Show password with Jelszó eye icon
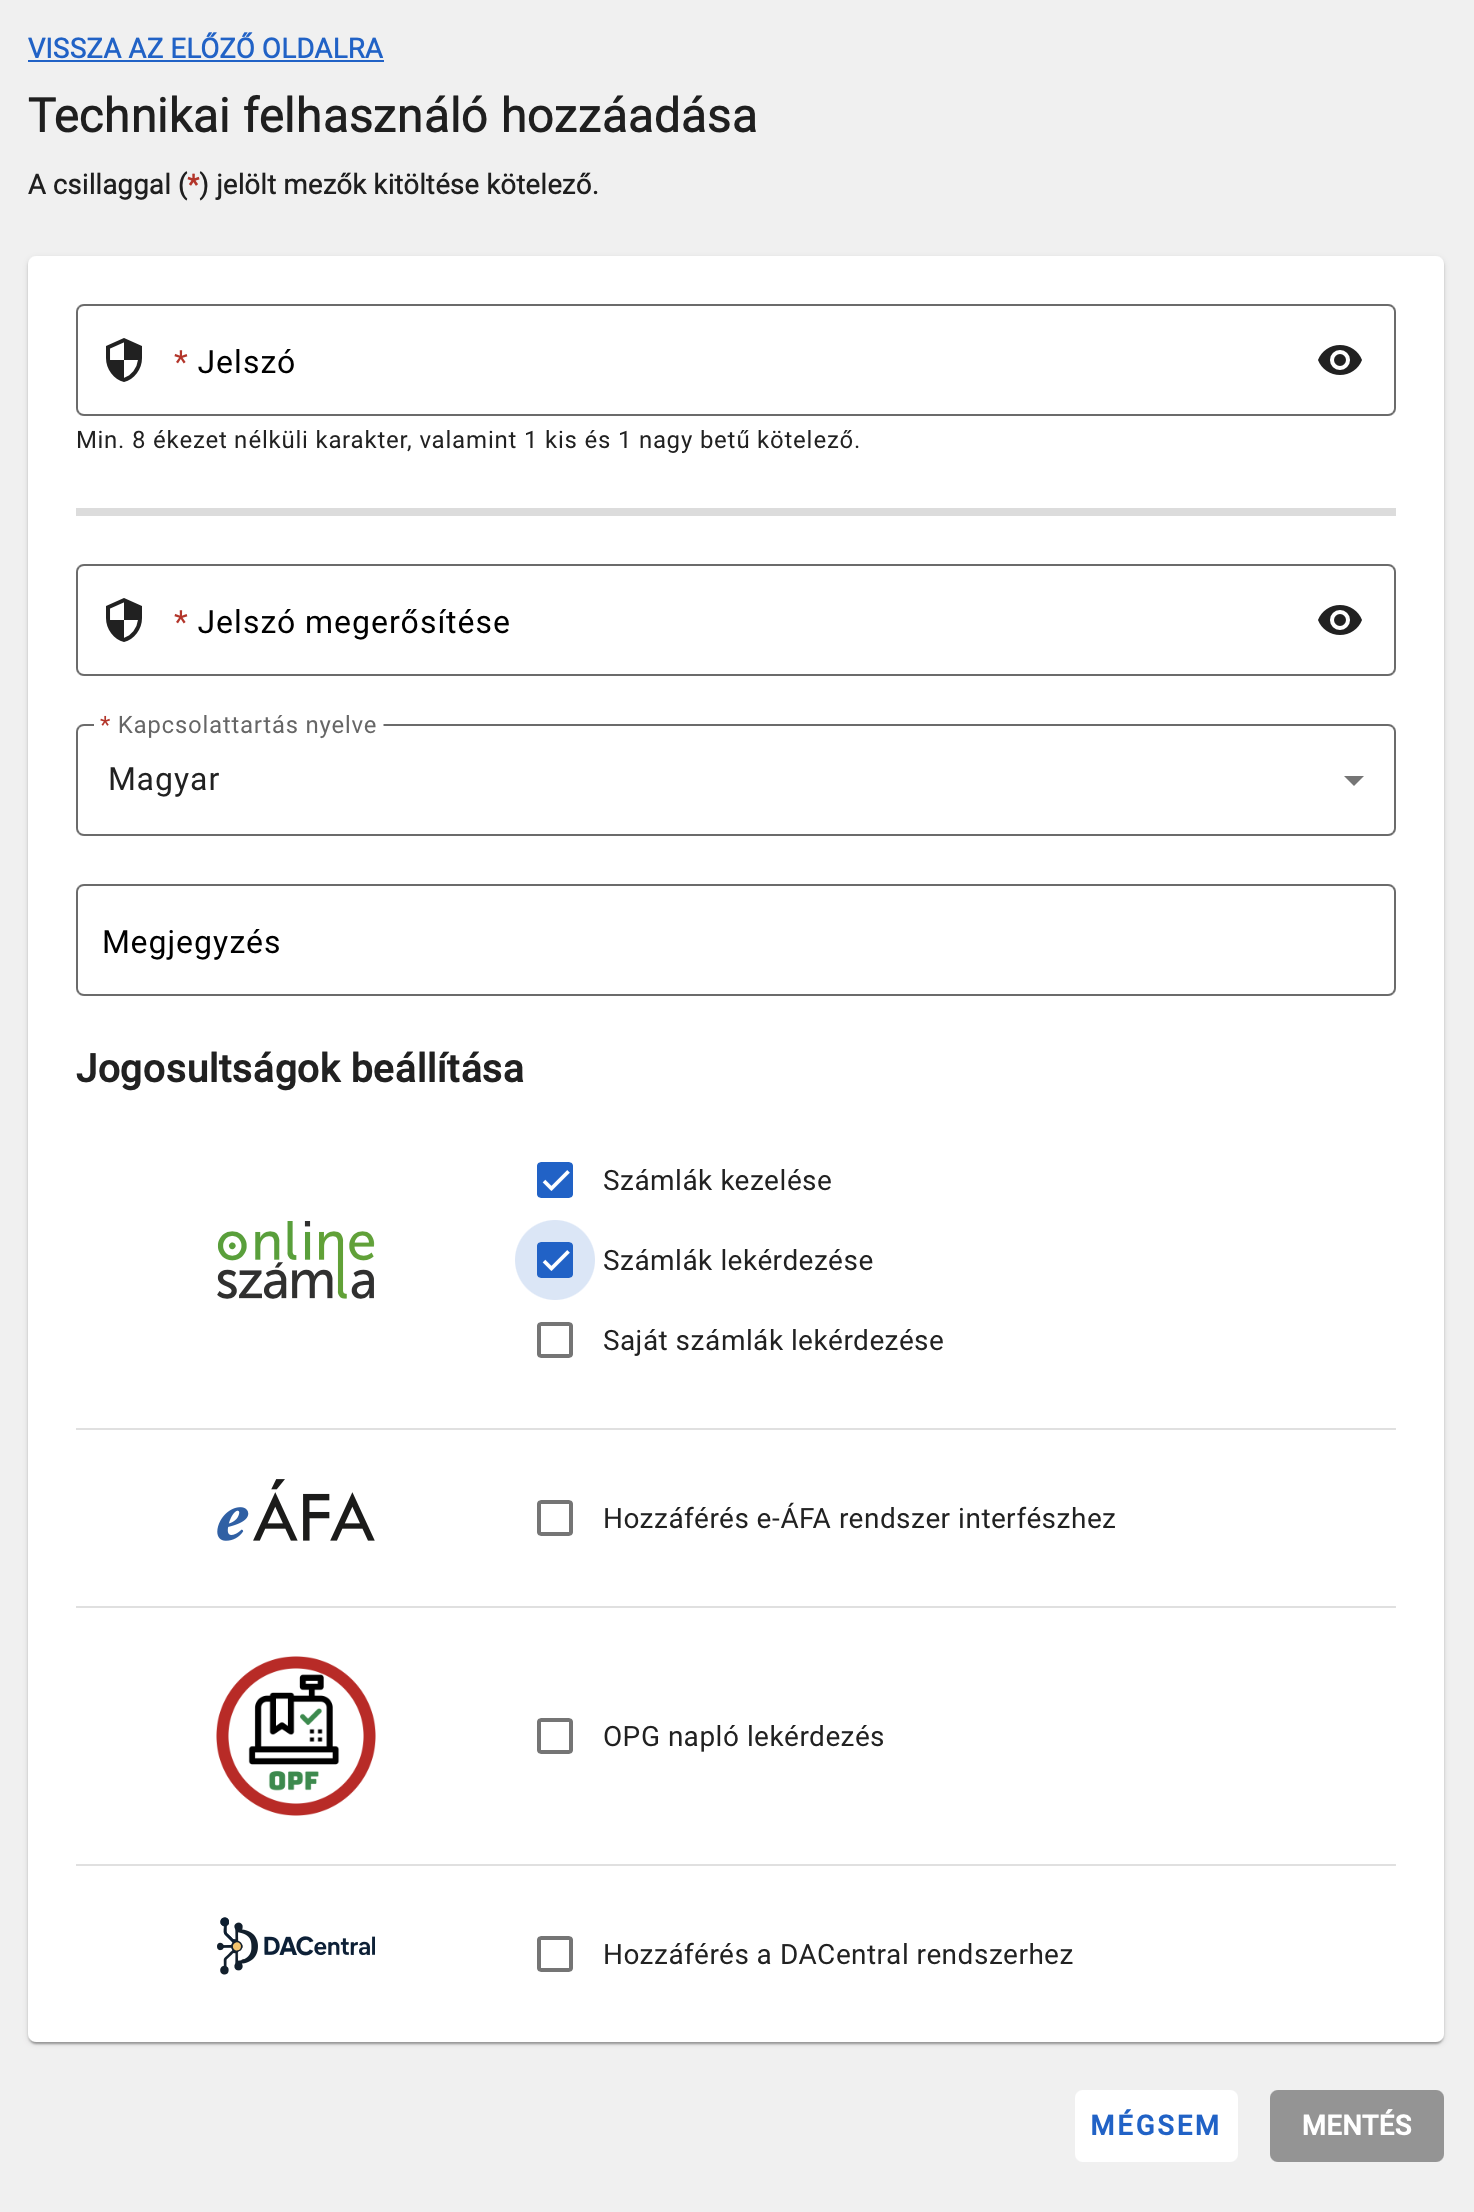Viewport: 1474px width, 2212px height. (x=1340, y=360)
